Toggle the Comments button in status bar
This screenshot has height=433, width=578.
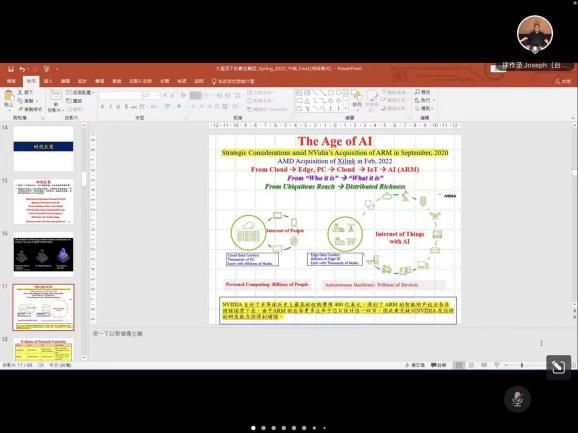click(438, 365)
